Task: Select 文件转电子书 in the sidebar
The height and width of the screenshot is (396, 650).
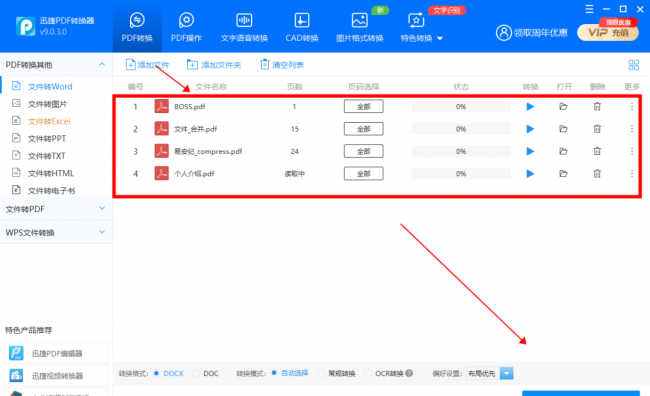Action: pos(51,191)
